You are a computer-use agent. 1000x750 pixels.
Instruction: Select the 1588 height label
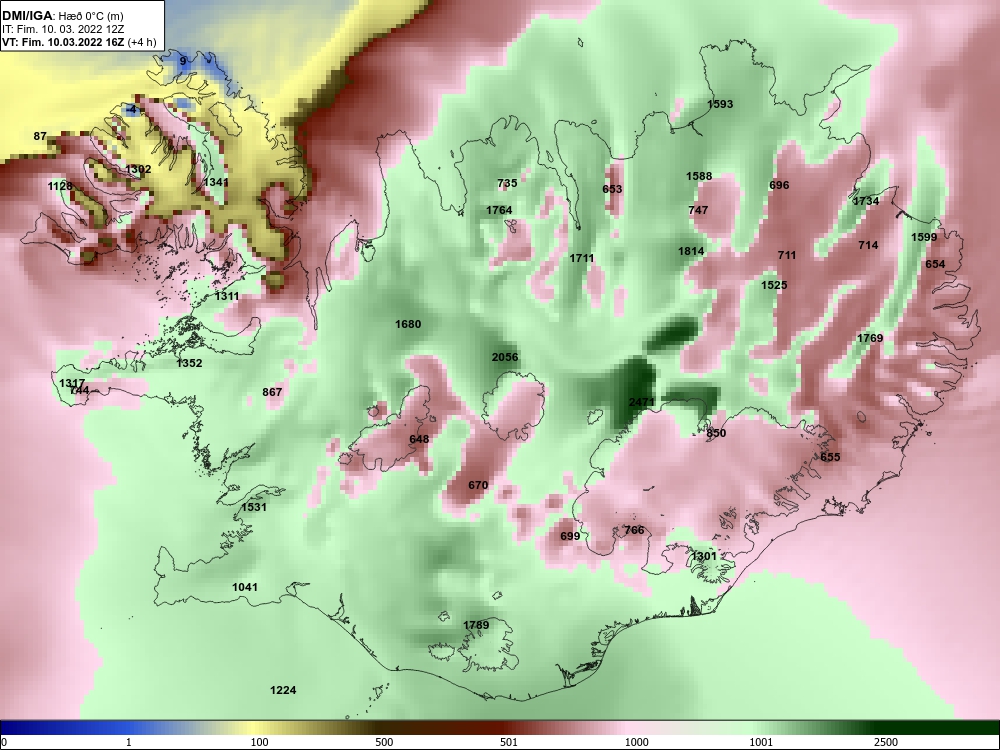pyautogui.click(x=700, y=176)
